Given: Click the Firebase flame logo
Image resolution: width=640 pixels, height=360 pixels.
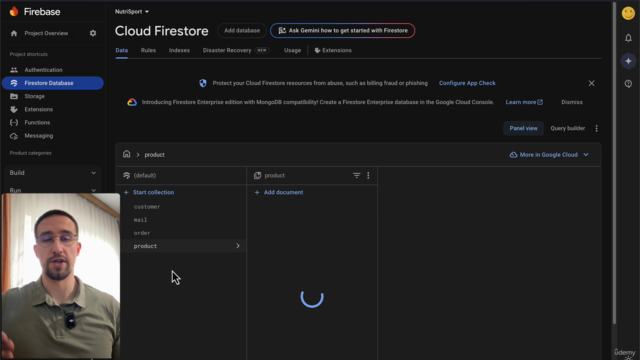Looking at the screenshot, I should point(14,11).
